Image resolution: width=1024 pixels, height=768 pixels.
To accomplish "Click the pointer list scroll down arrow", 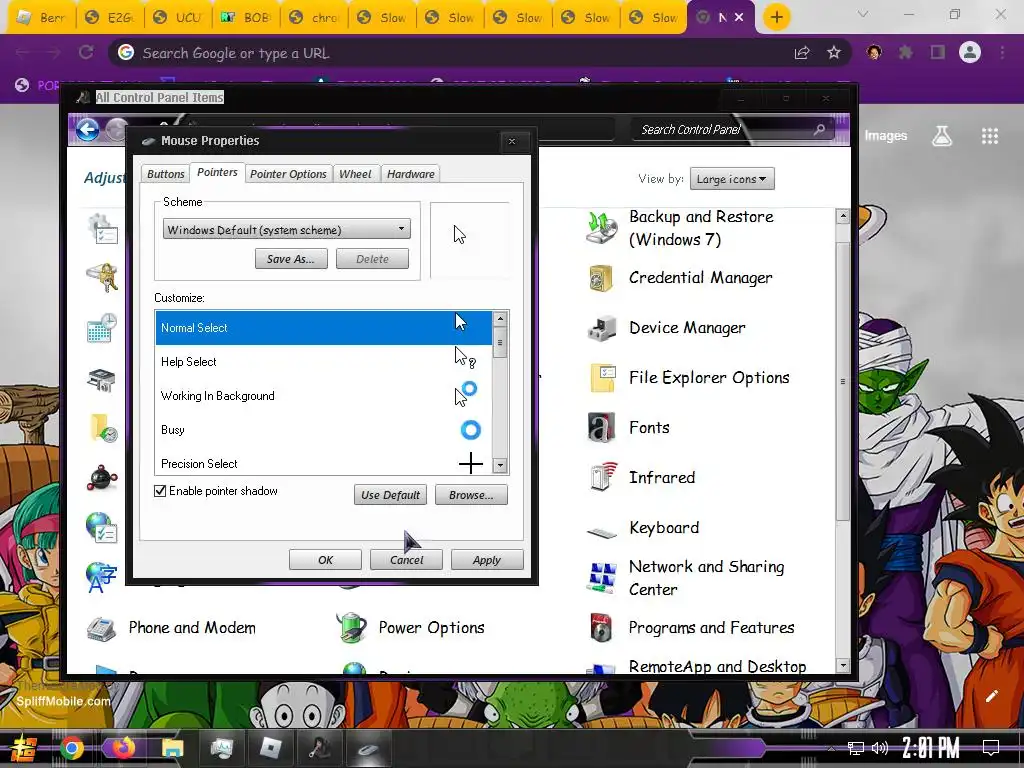I will [500, 466].
